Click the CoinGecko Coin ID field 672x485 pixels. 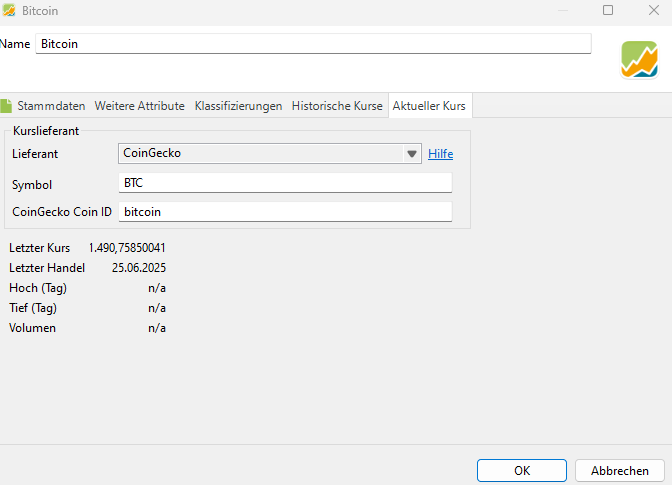(285, 212)
